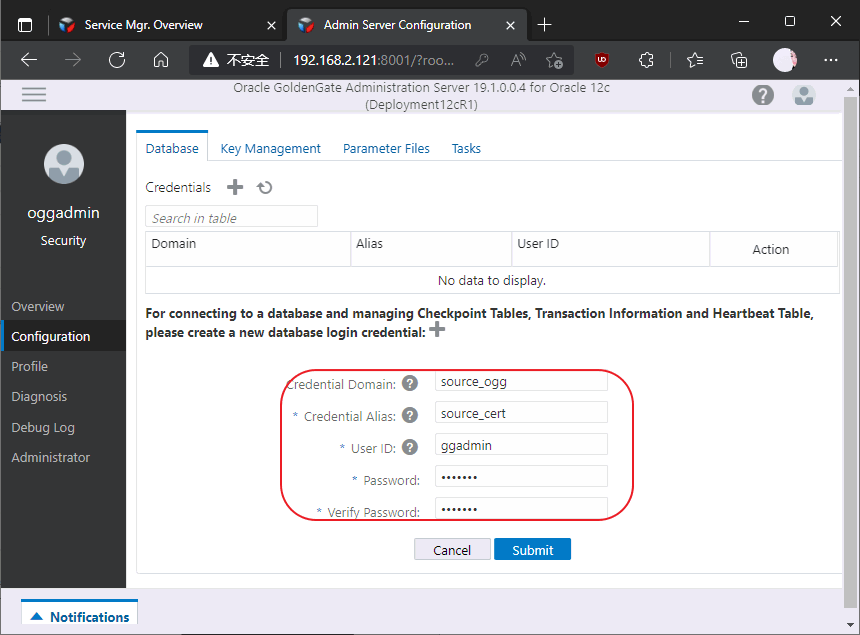This screenshot has height=635, width=860.
Task: Click Credential Domain help icon
Action: [x=410, y=384]
